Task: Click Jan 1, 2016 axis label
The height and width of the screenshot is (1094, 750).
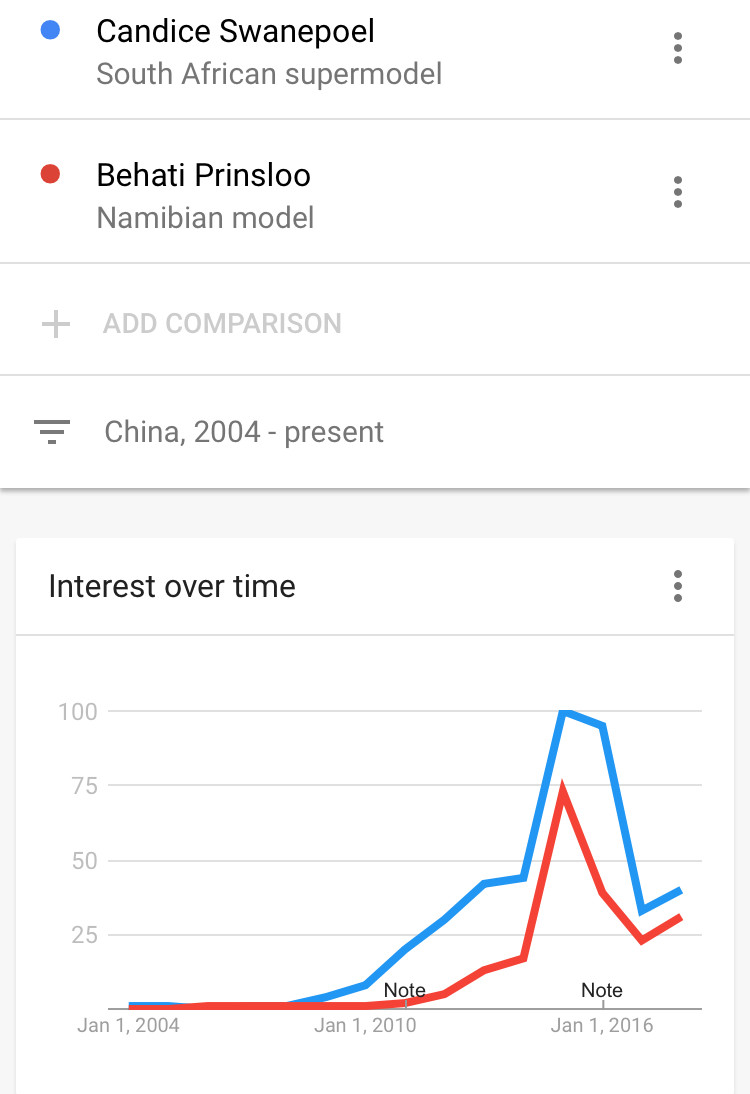Action: (x=602, y=1025)
